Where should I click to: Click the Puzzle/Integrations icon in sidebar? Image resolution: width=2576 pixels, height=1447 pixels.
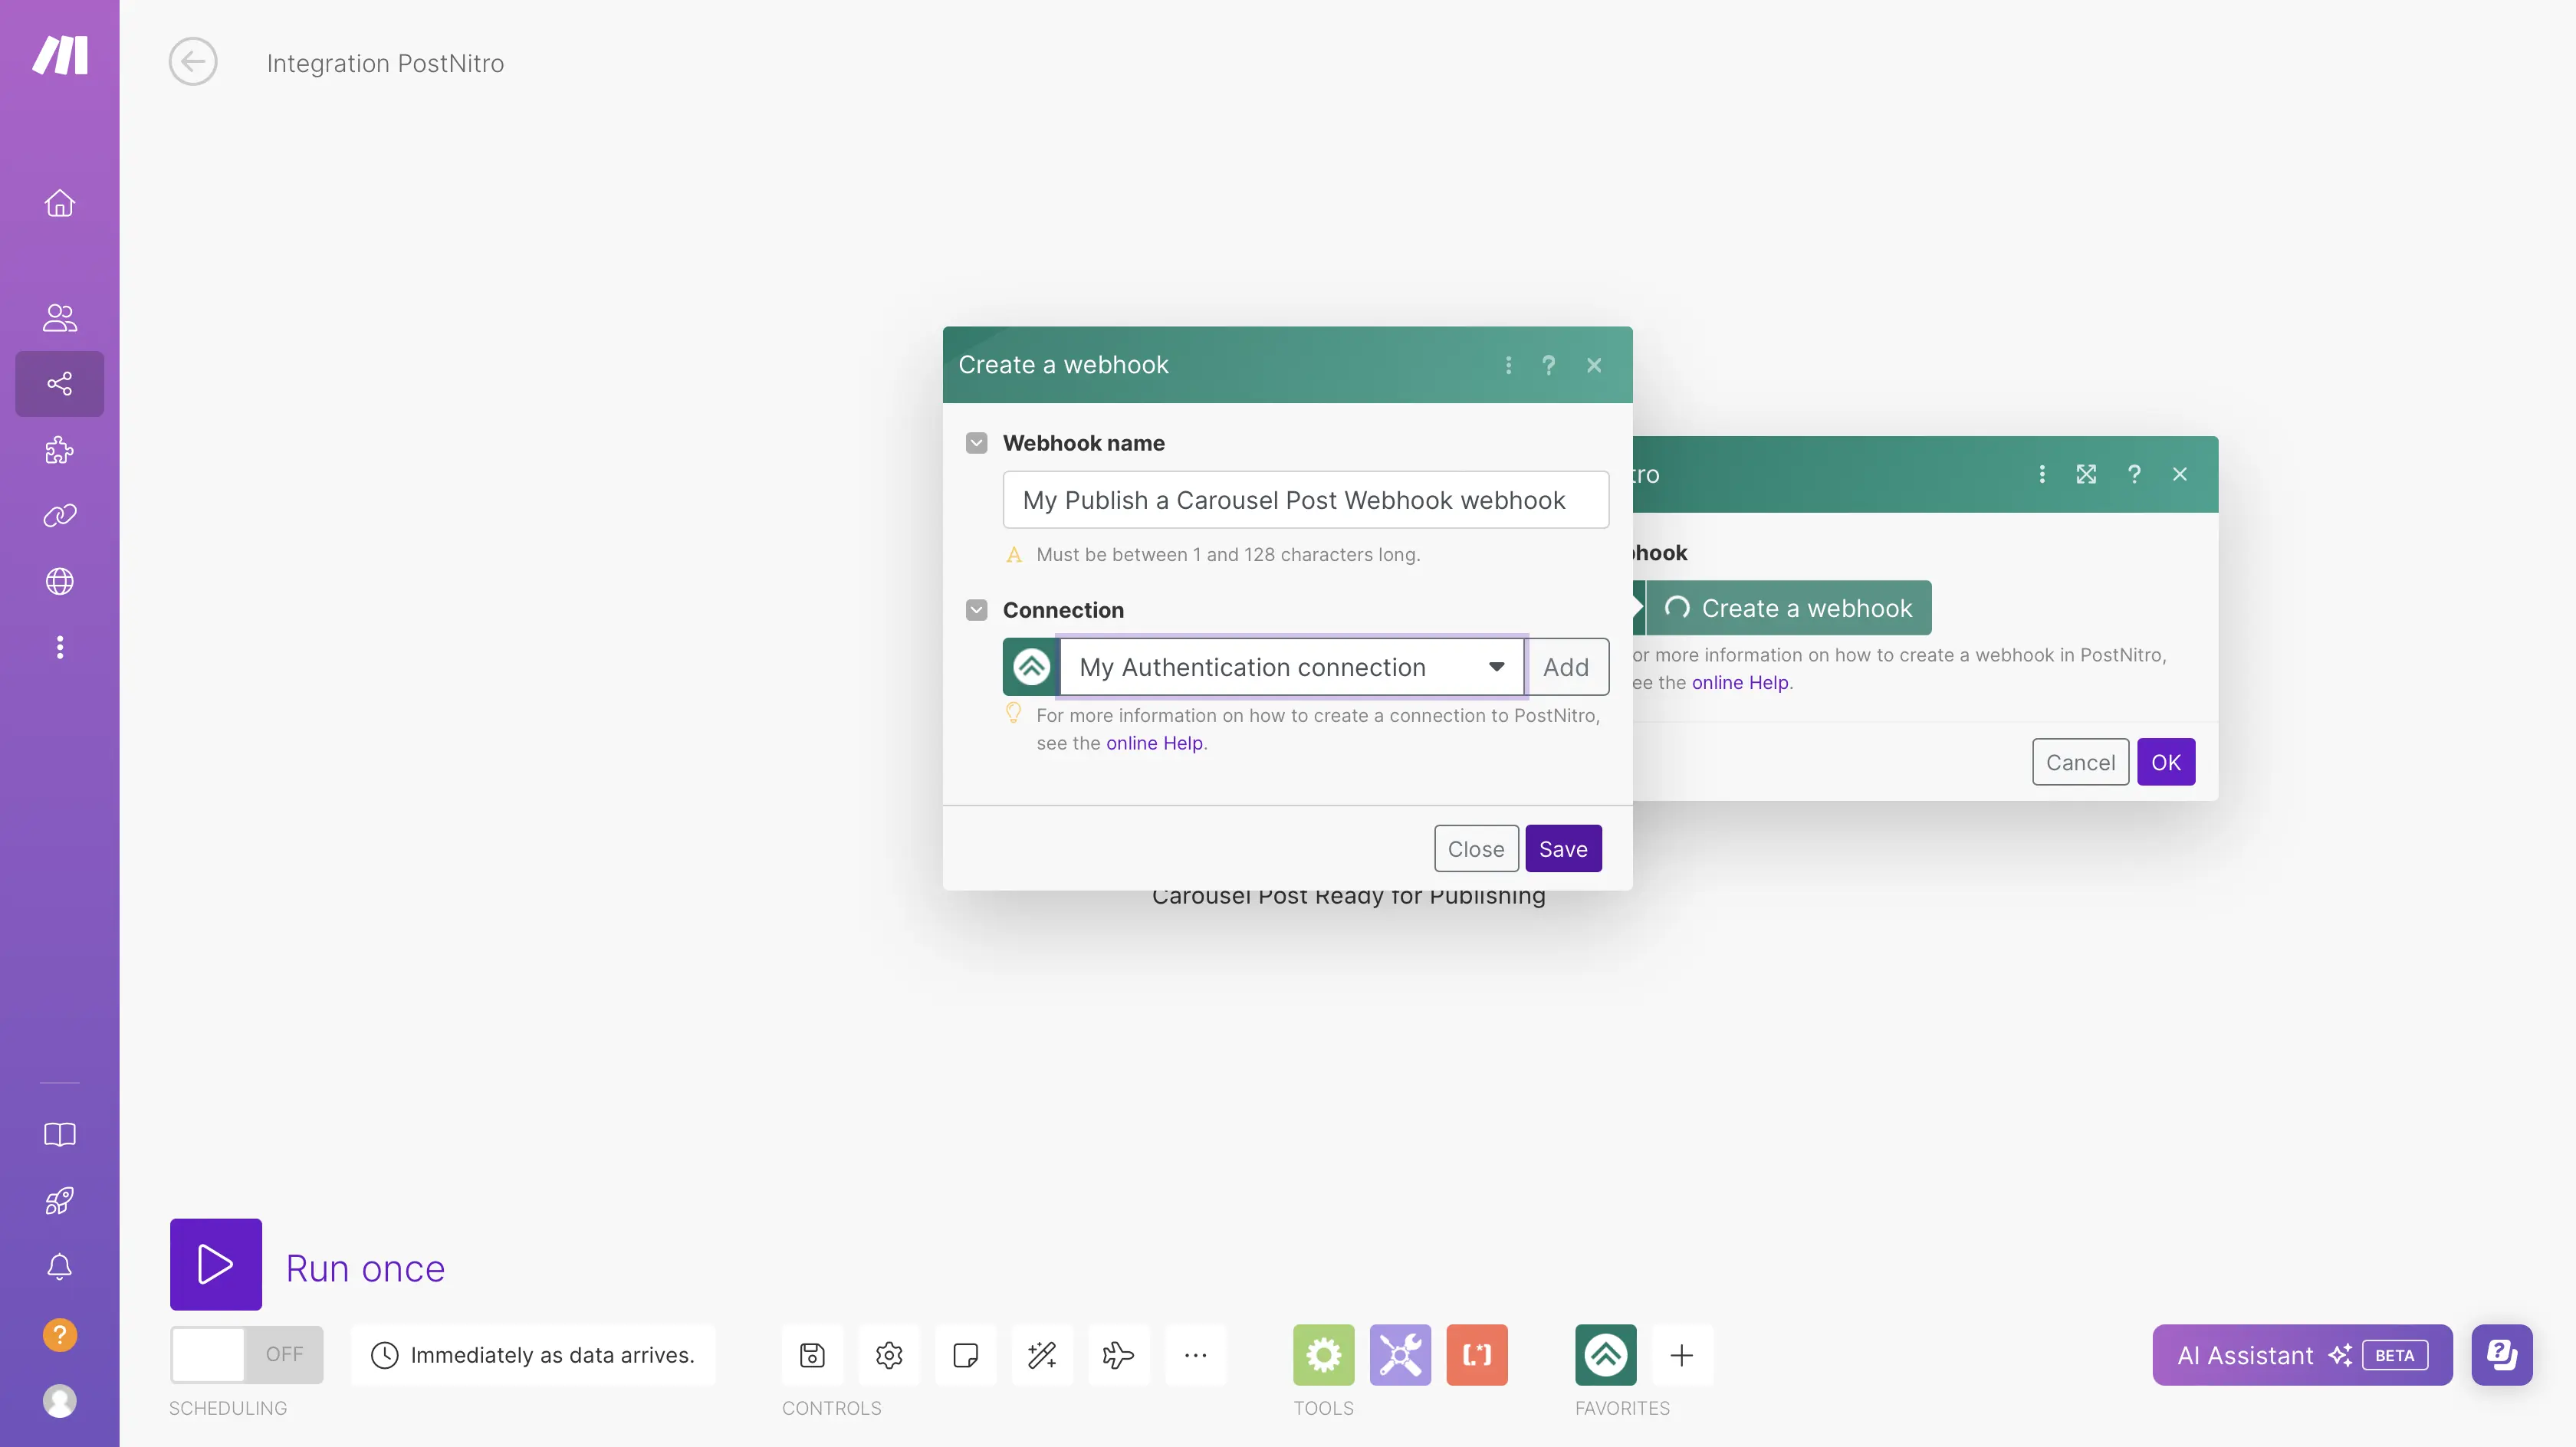point(60,449)
